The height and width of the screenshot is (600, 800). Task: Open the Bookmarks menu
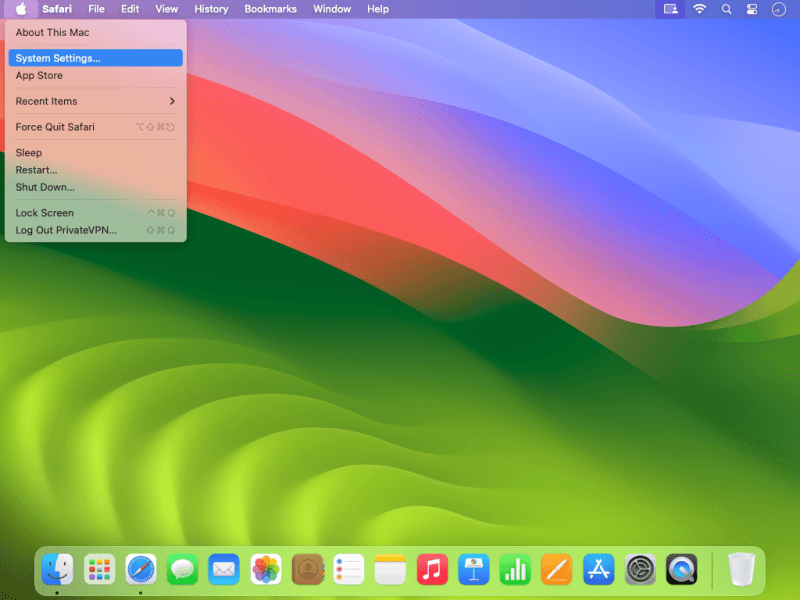pos(270,9)
